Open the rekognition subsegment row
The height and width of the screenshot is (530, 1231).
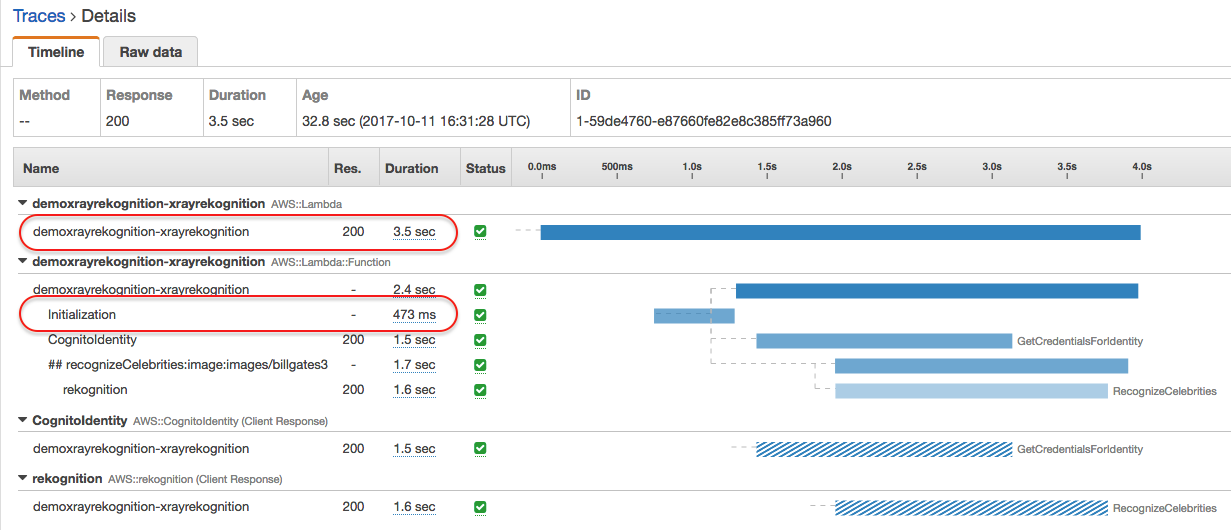pos(95,390)
